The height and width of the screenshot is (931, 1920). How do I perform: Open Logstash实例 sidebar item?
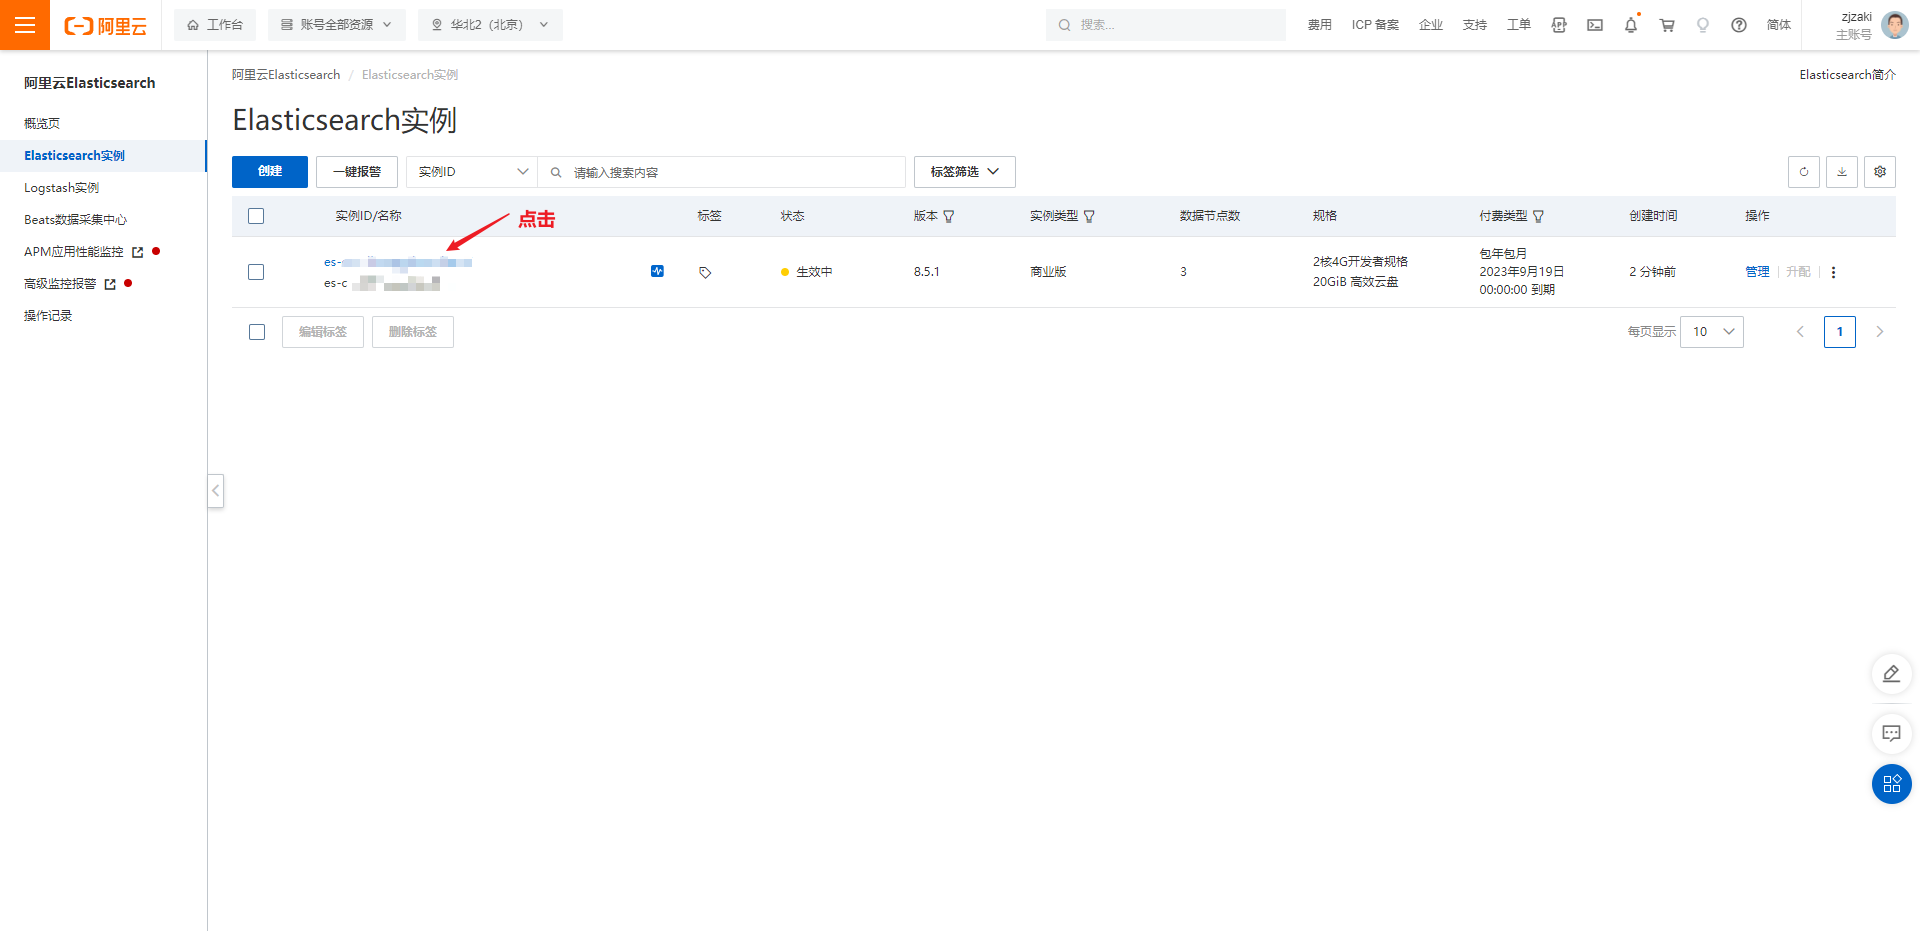click(x=62, y=188)
